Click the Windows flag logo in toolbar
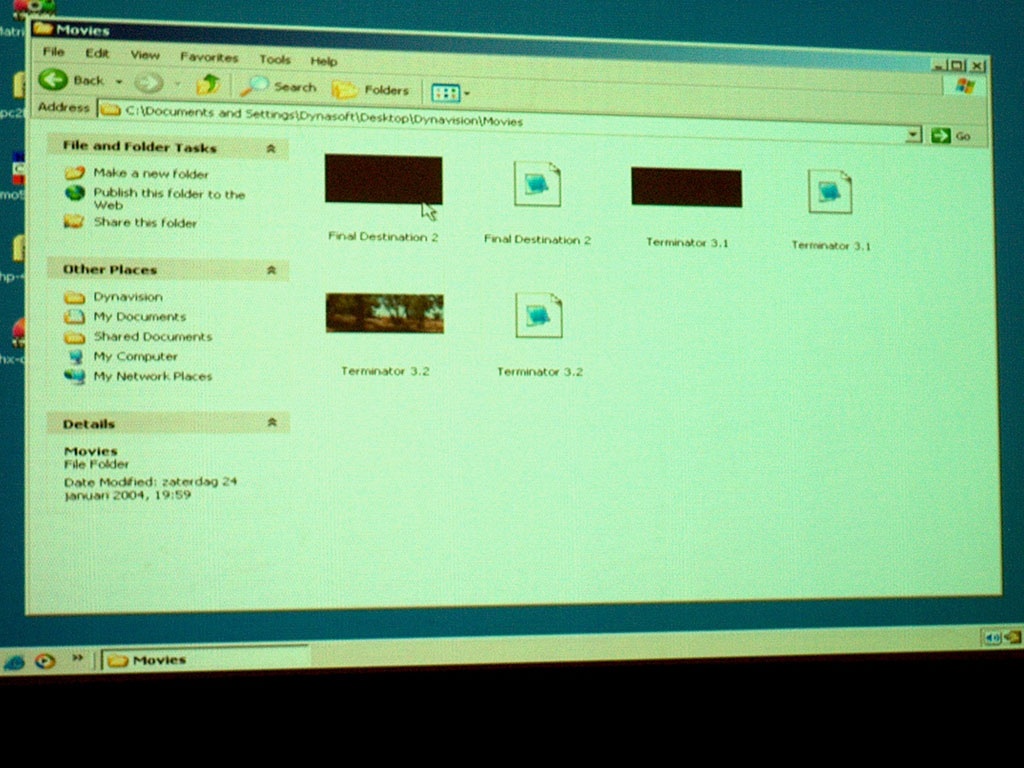 964,86
